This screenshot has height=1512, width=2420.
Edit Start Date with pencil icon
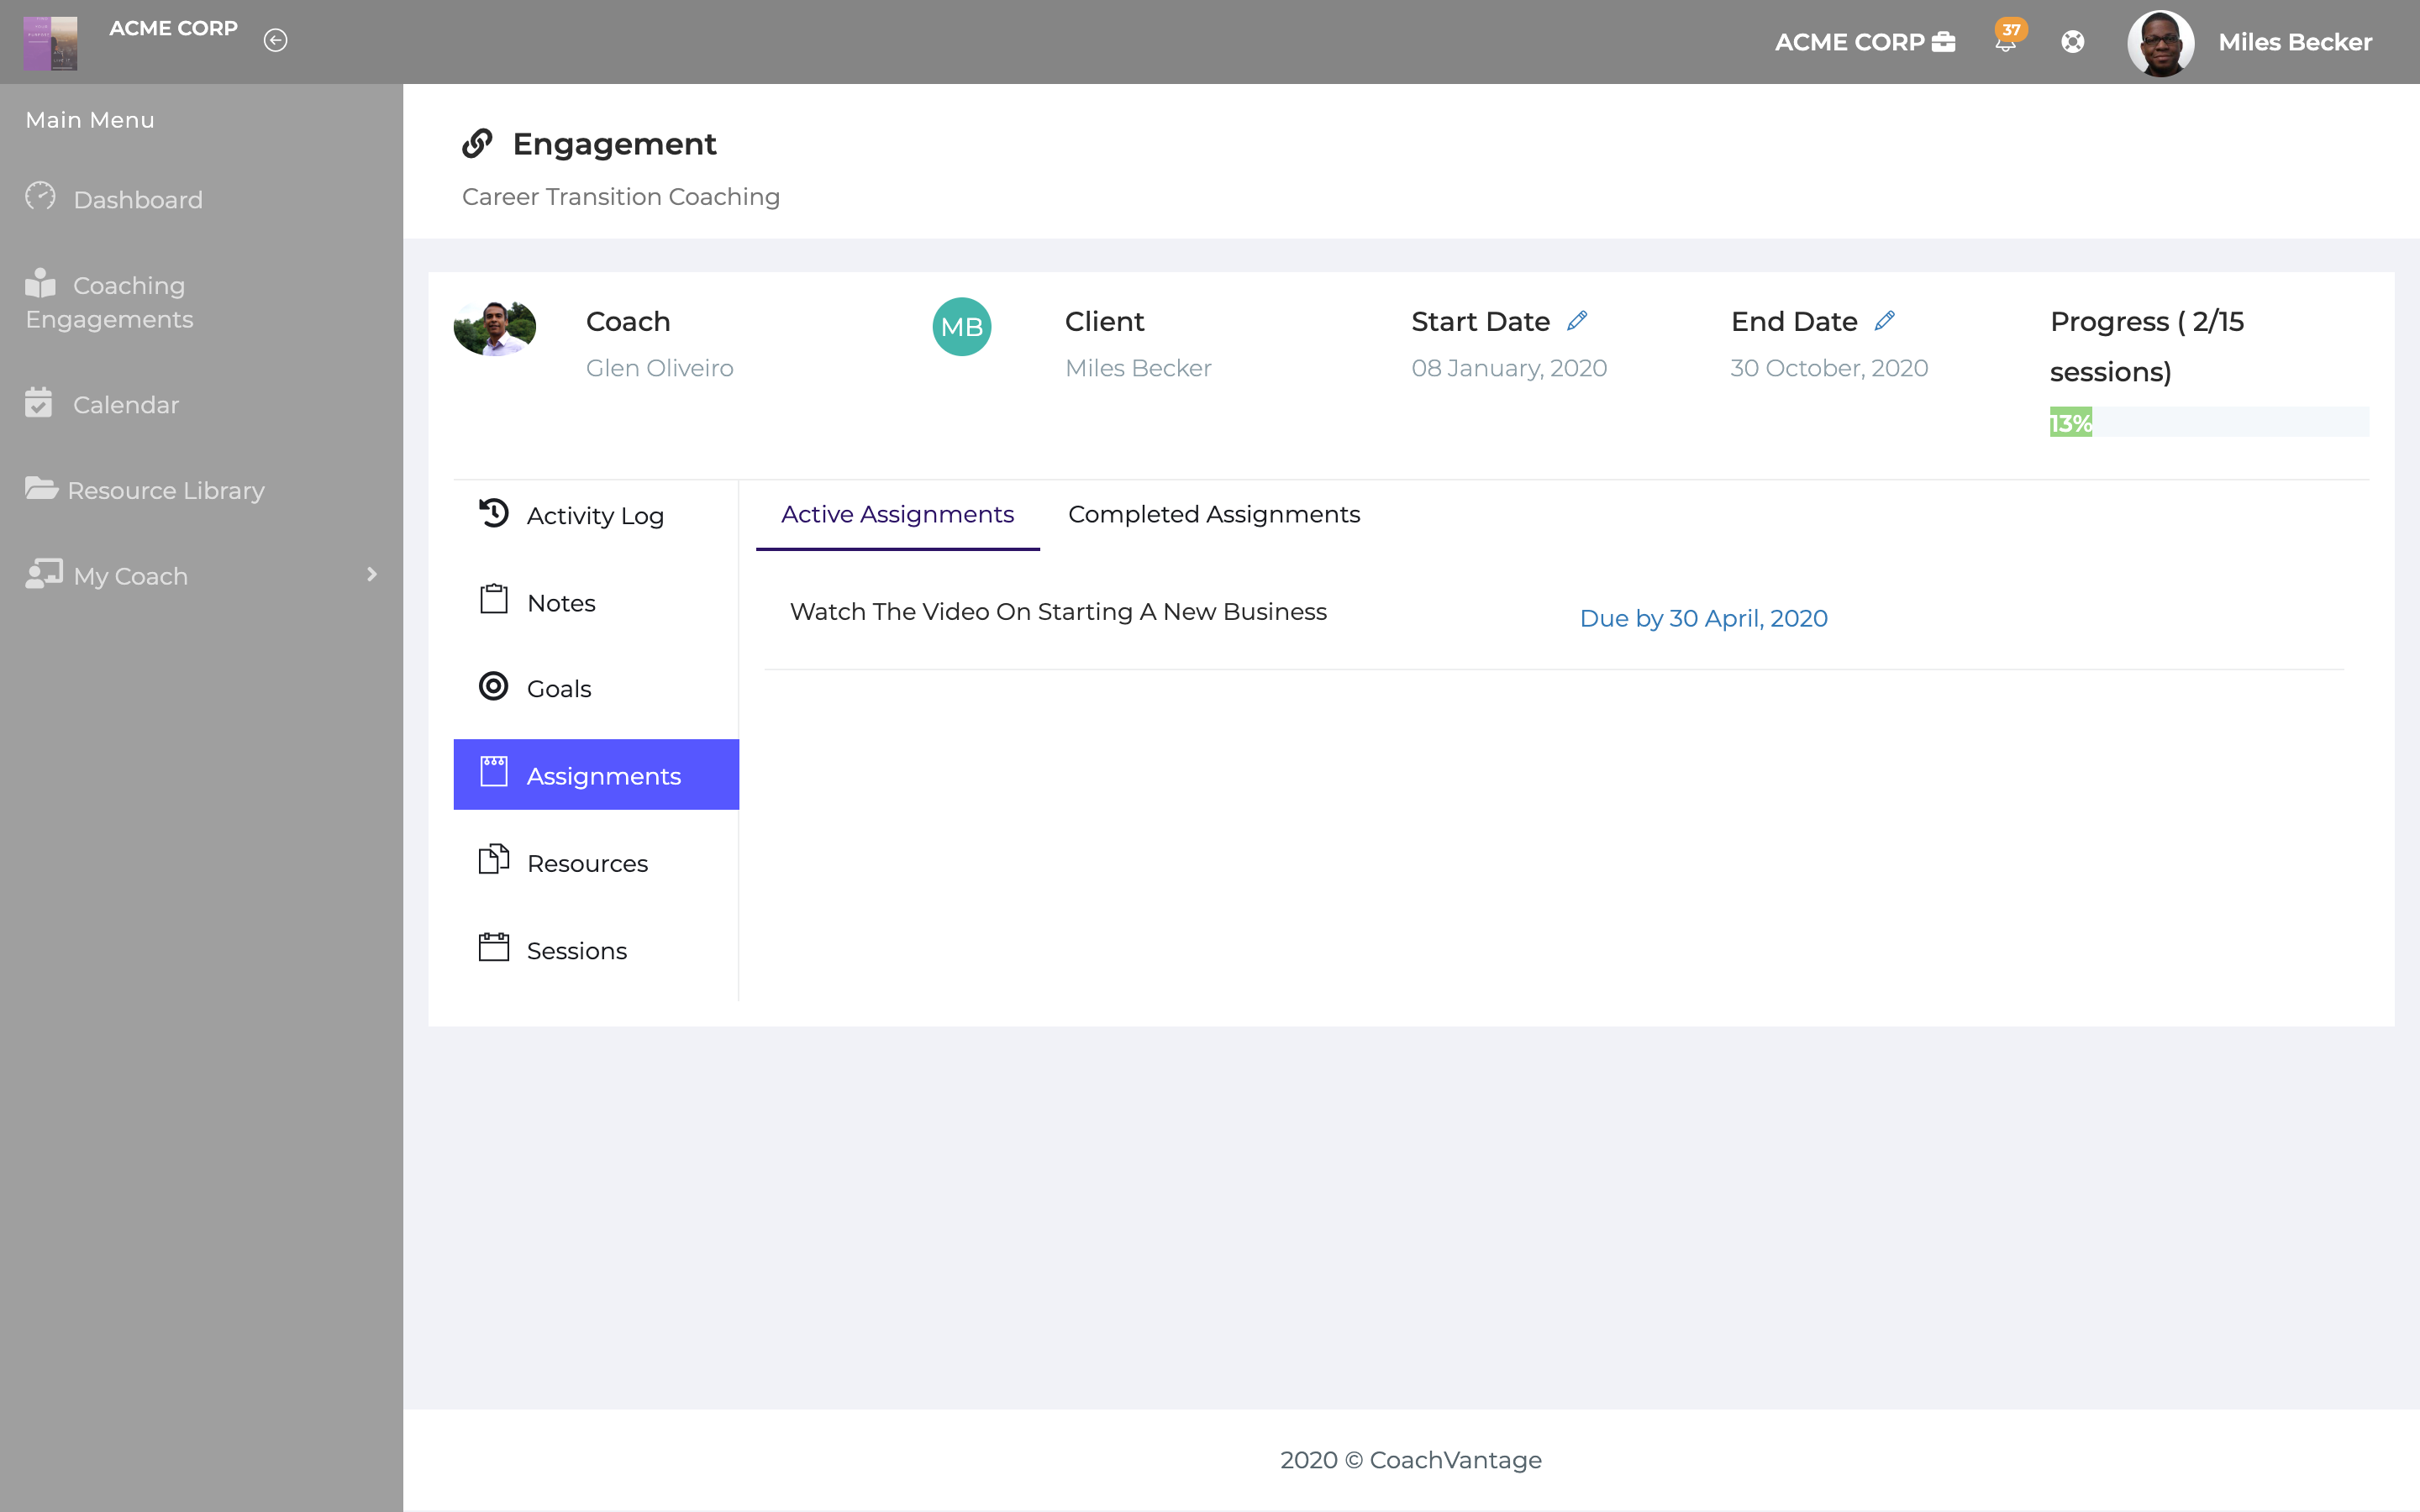1578,321
